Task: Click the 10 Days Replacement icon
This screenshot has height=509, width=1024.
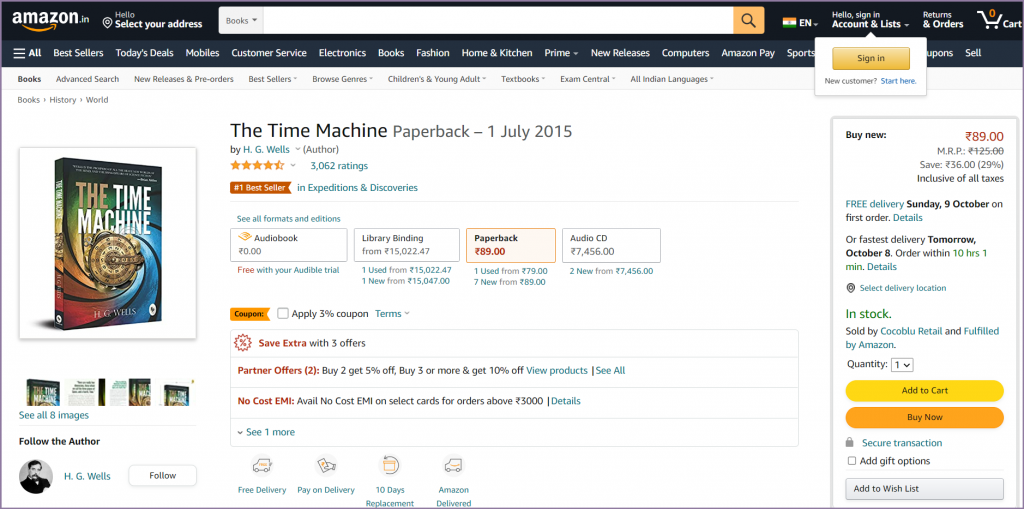Action: [390, 465]
